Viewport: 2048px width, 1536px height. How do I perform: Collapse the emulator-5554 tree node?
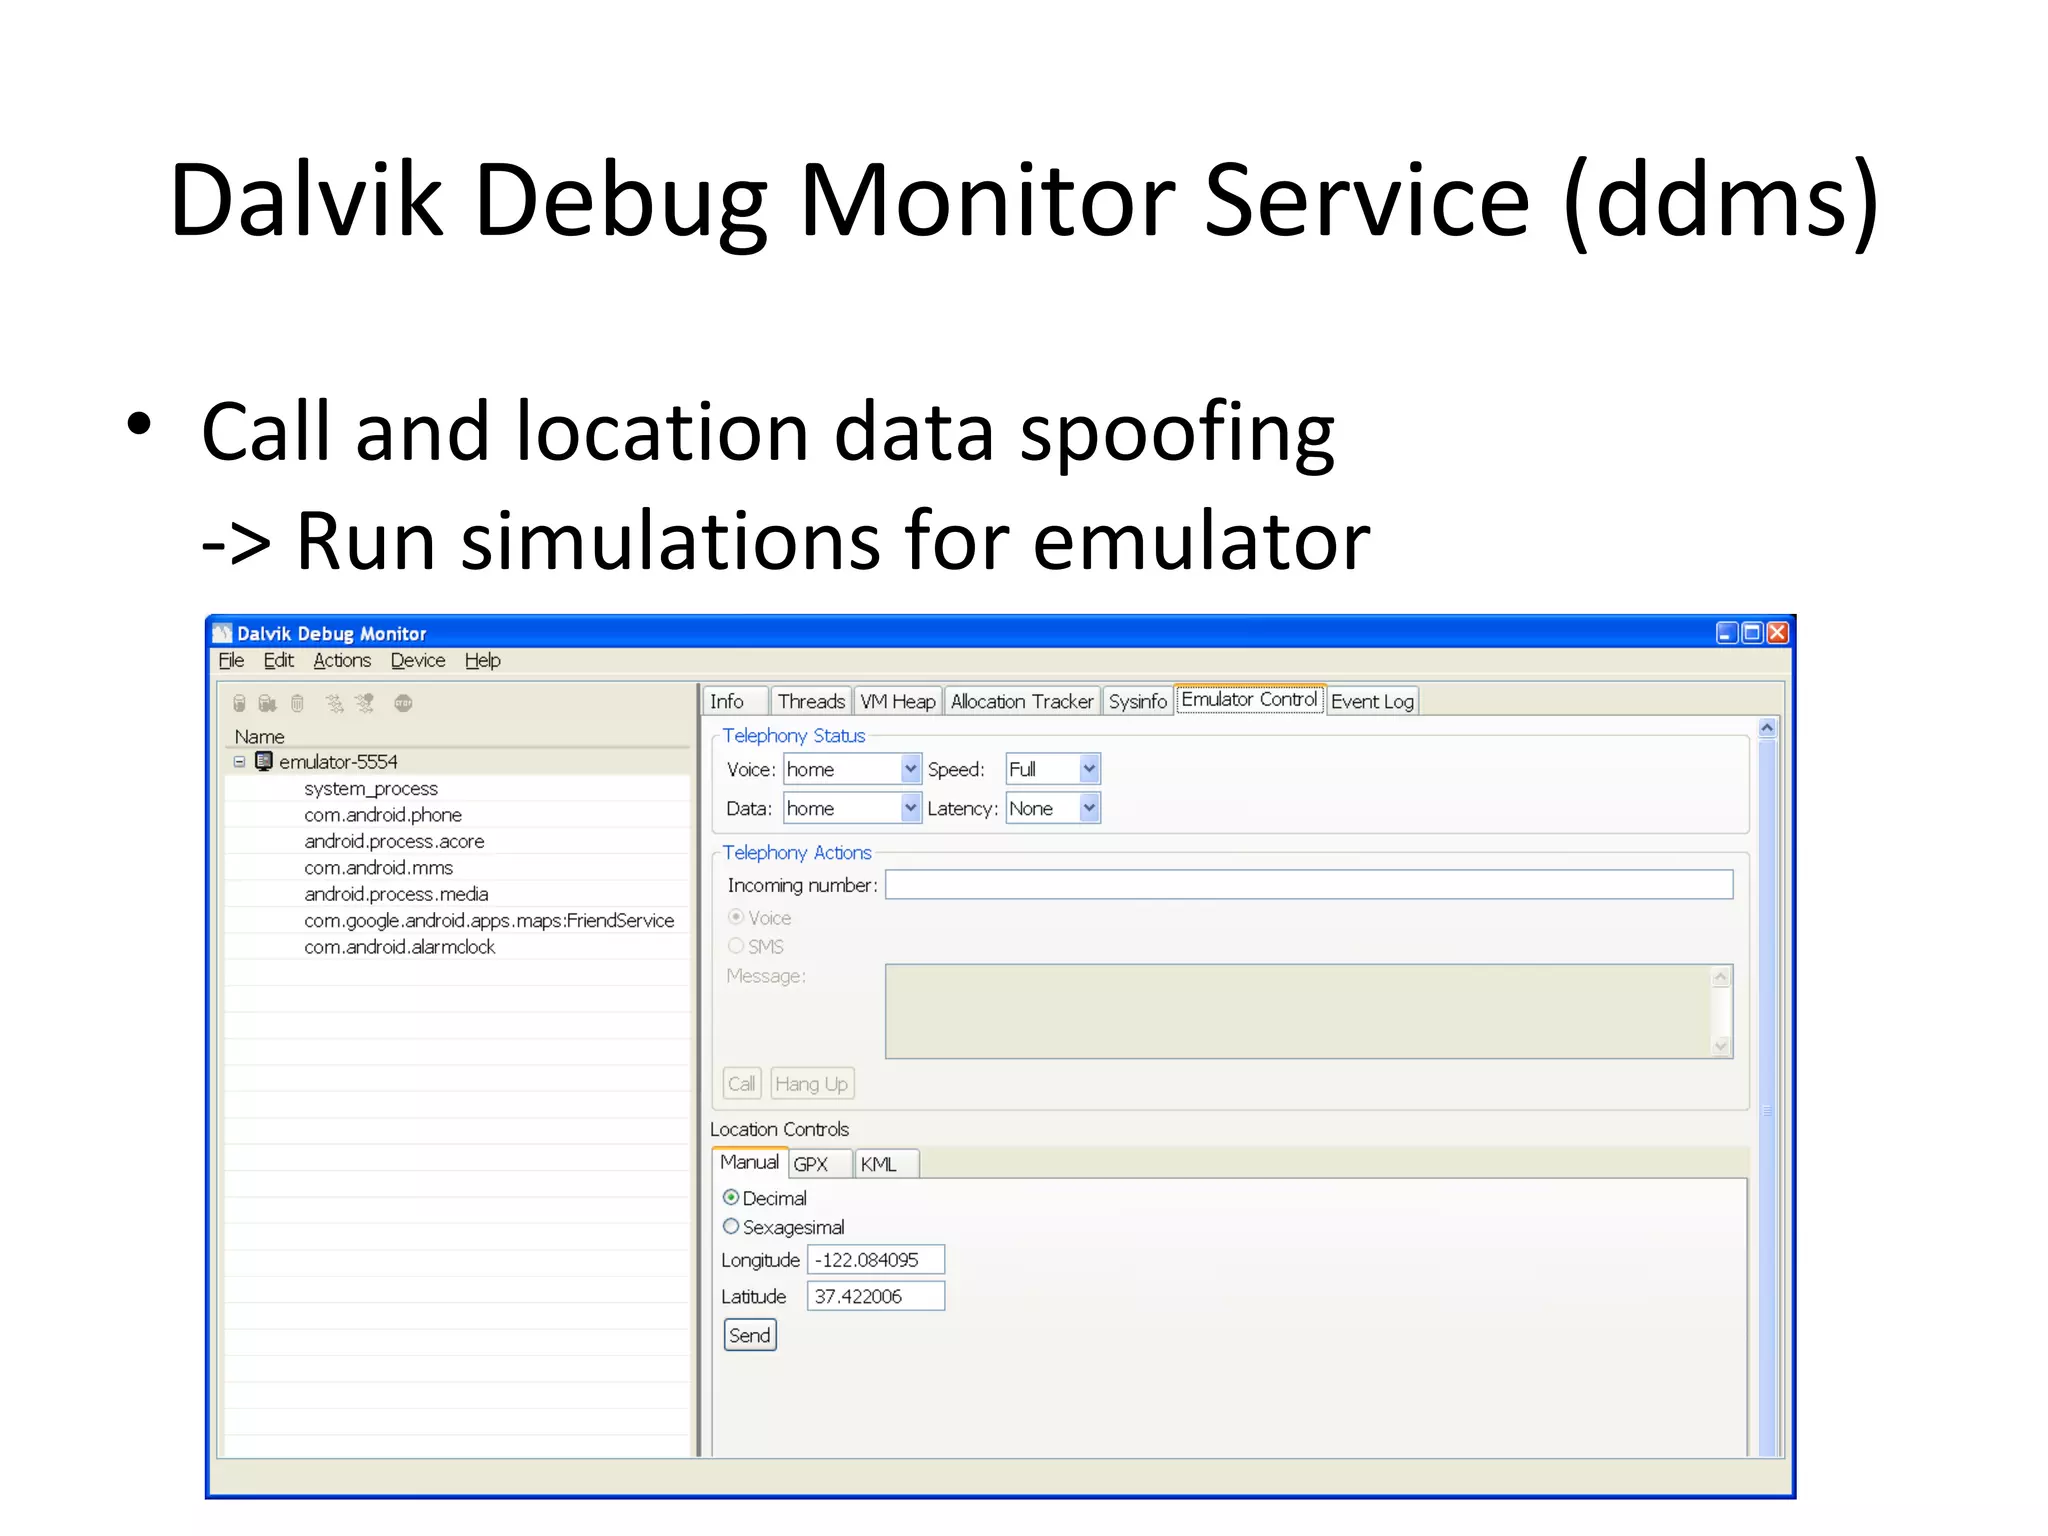point(239,761)
